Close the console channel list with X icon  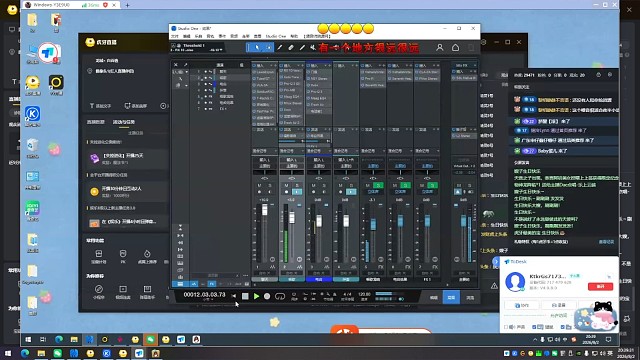click(x=176, y=65)
